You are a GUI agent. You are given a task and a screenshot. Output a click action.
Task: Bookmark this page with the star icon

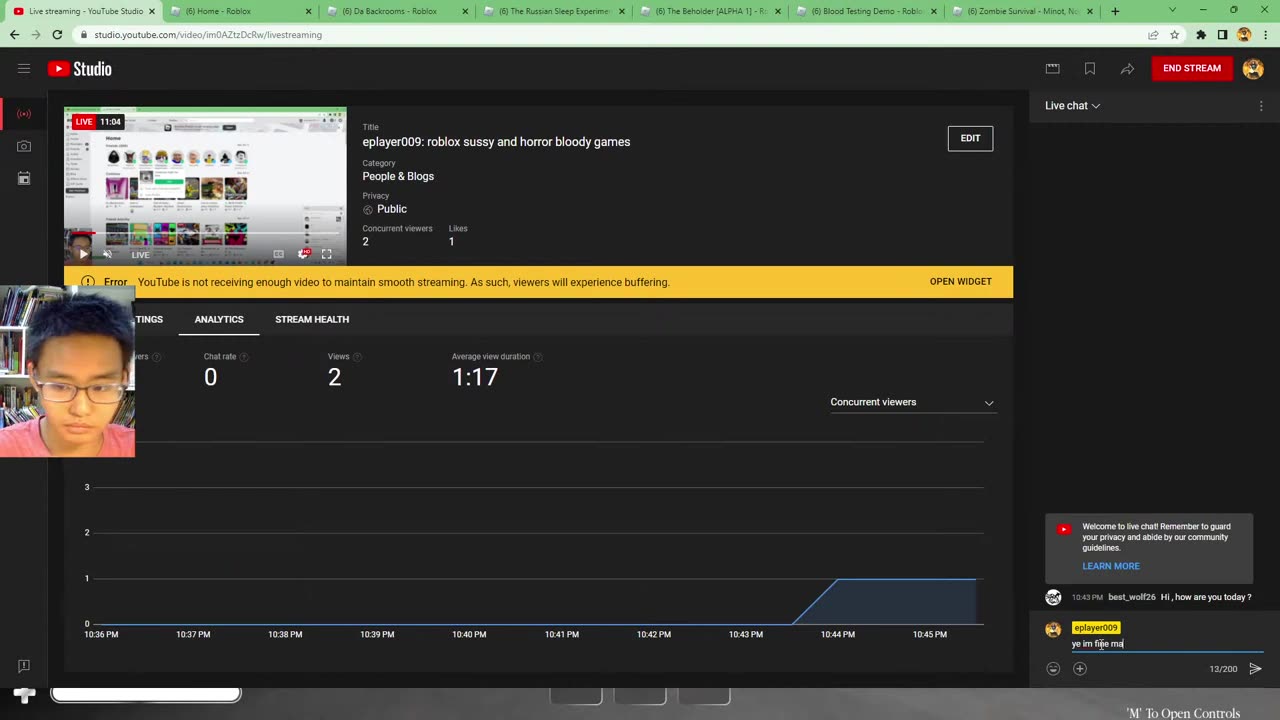click(1174, 34)
